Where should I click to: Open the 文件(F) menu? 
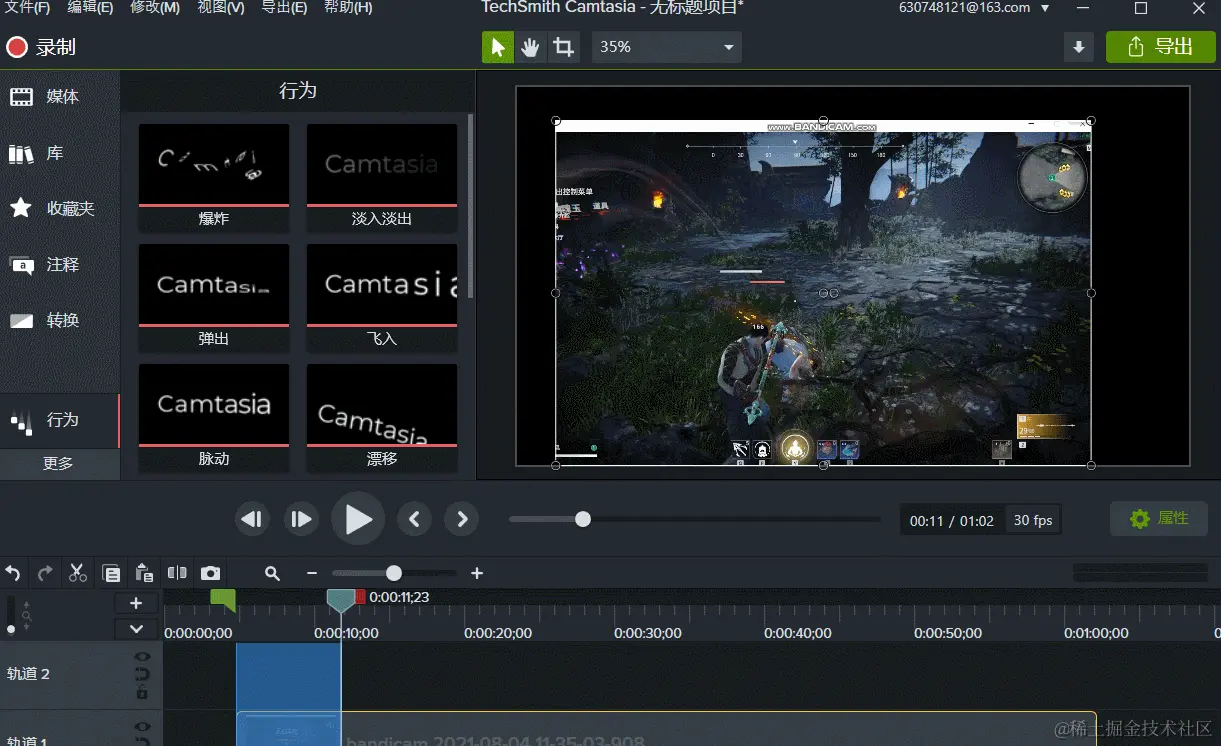click(27, 8)
